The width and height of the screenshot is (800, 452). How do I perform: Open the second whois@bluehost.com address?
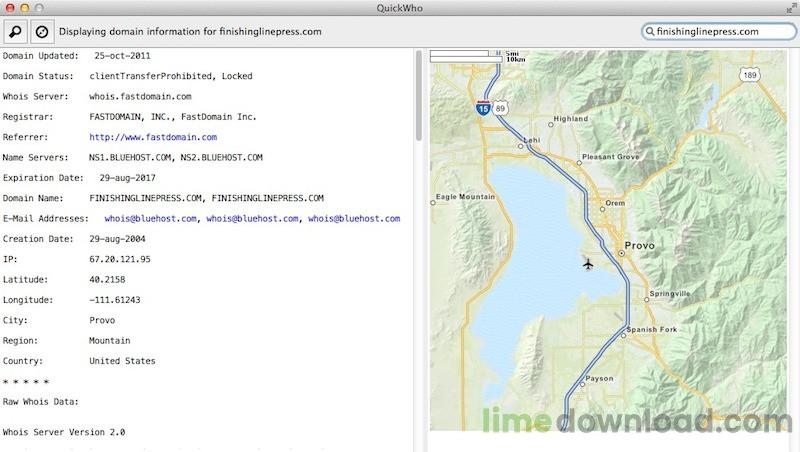[x=252, y=219]
